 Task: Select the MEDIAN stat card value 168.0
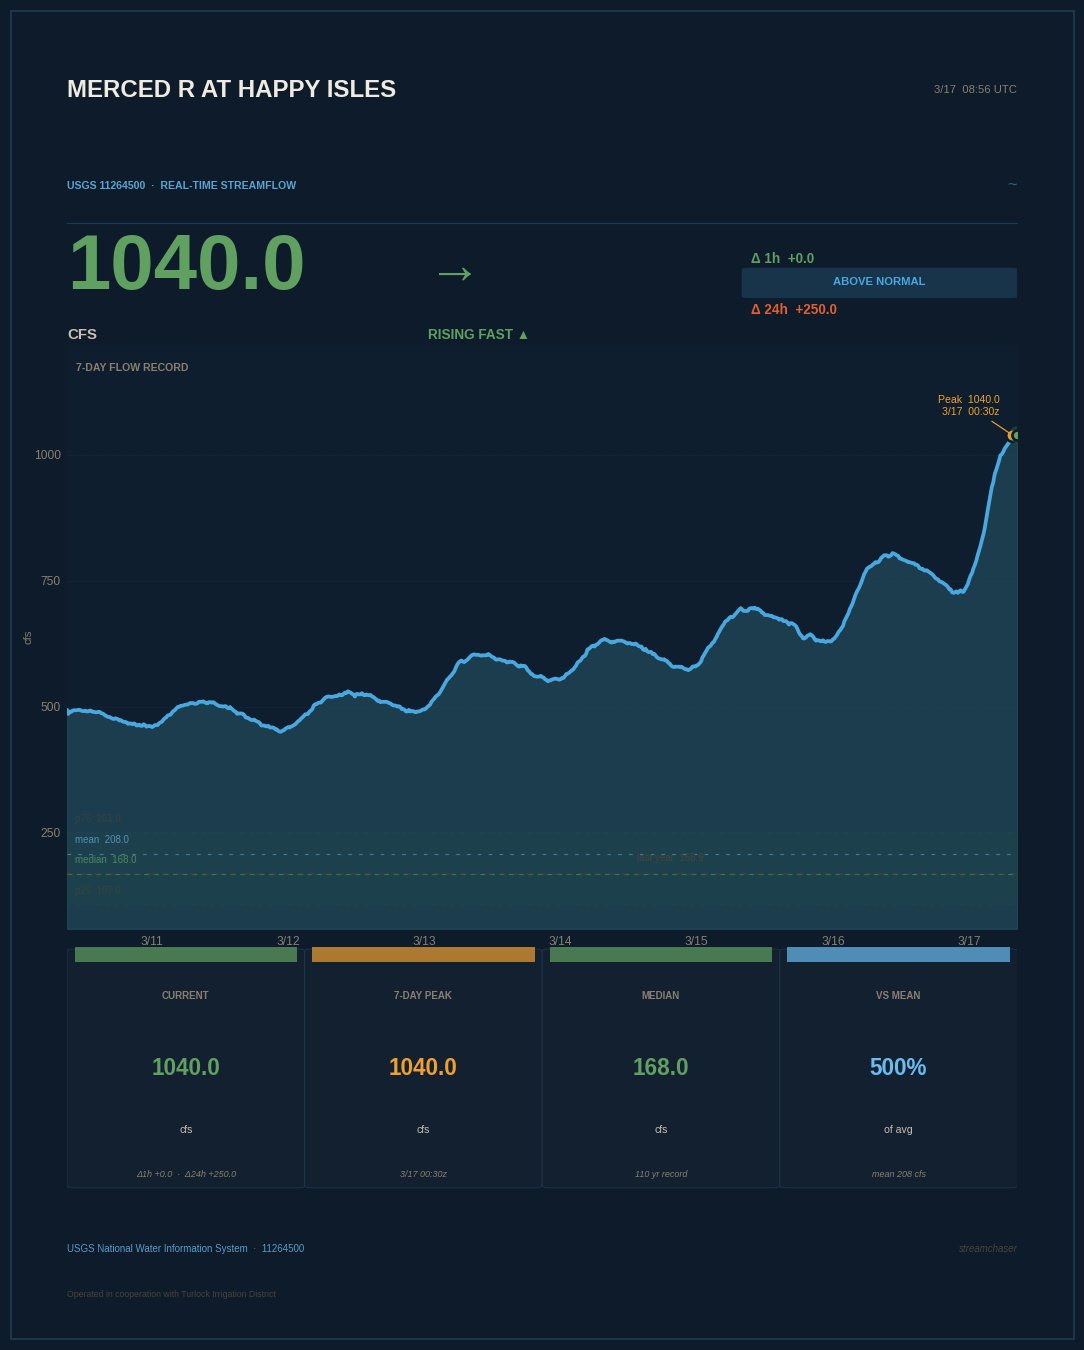point(660,1067)
